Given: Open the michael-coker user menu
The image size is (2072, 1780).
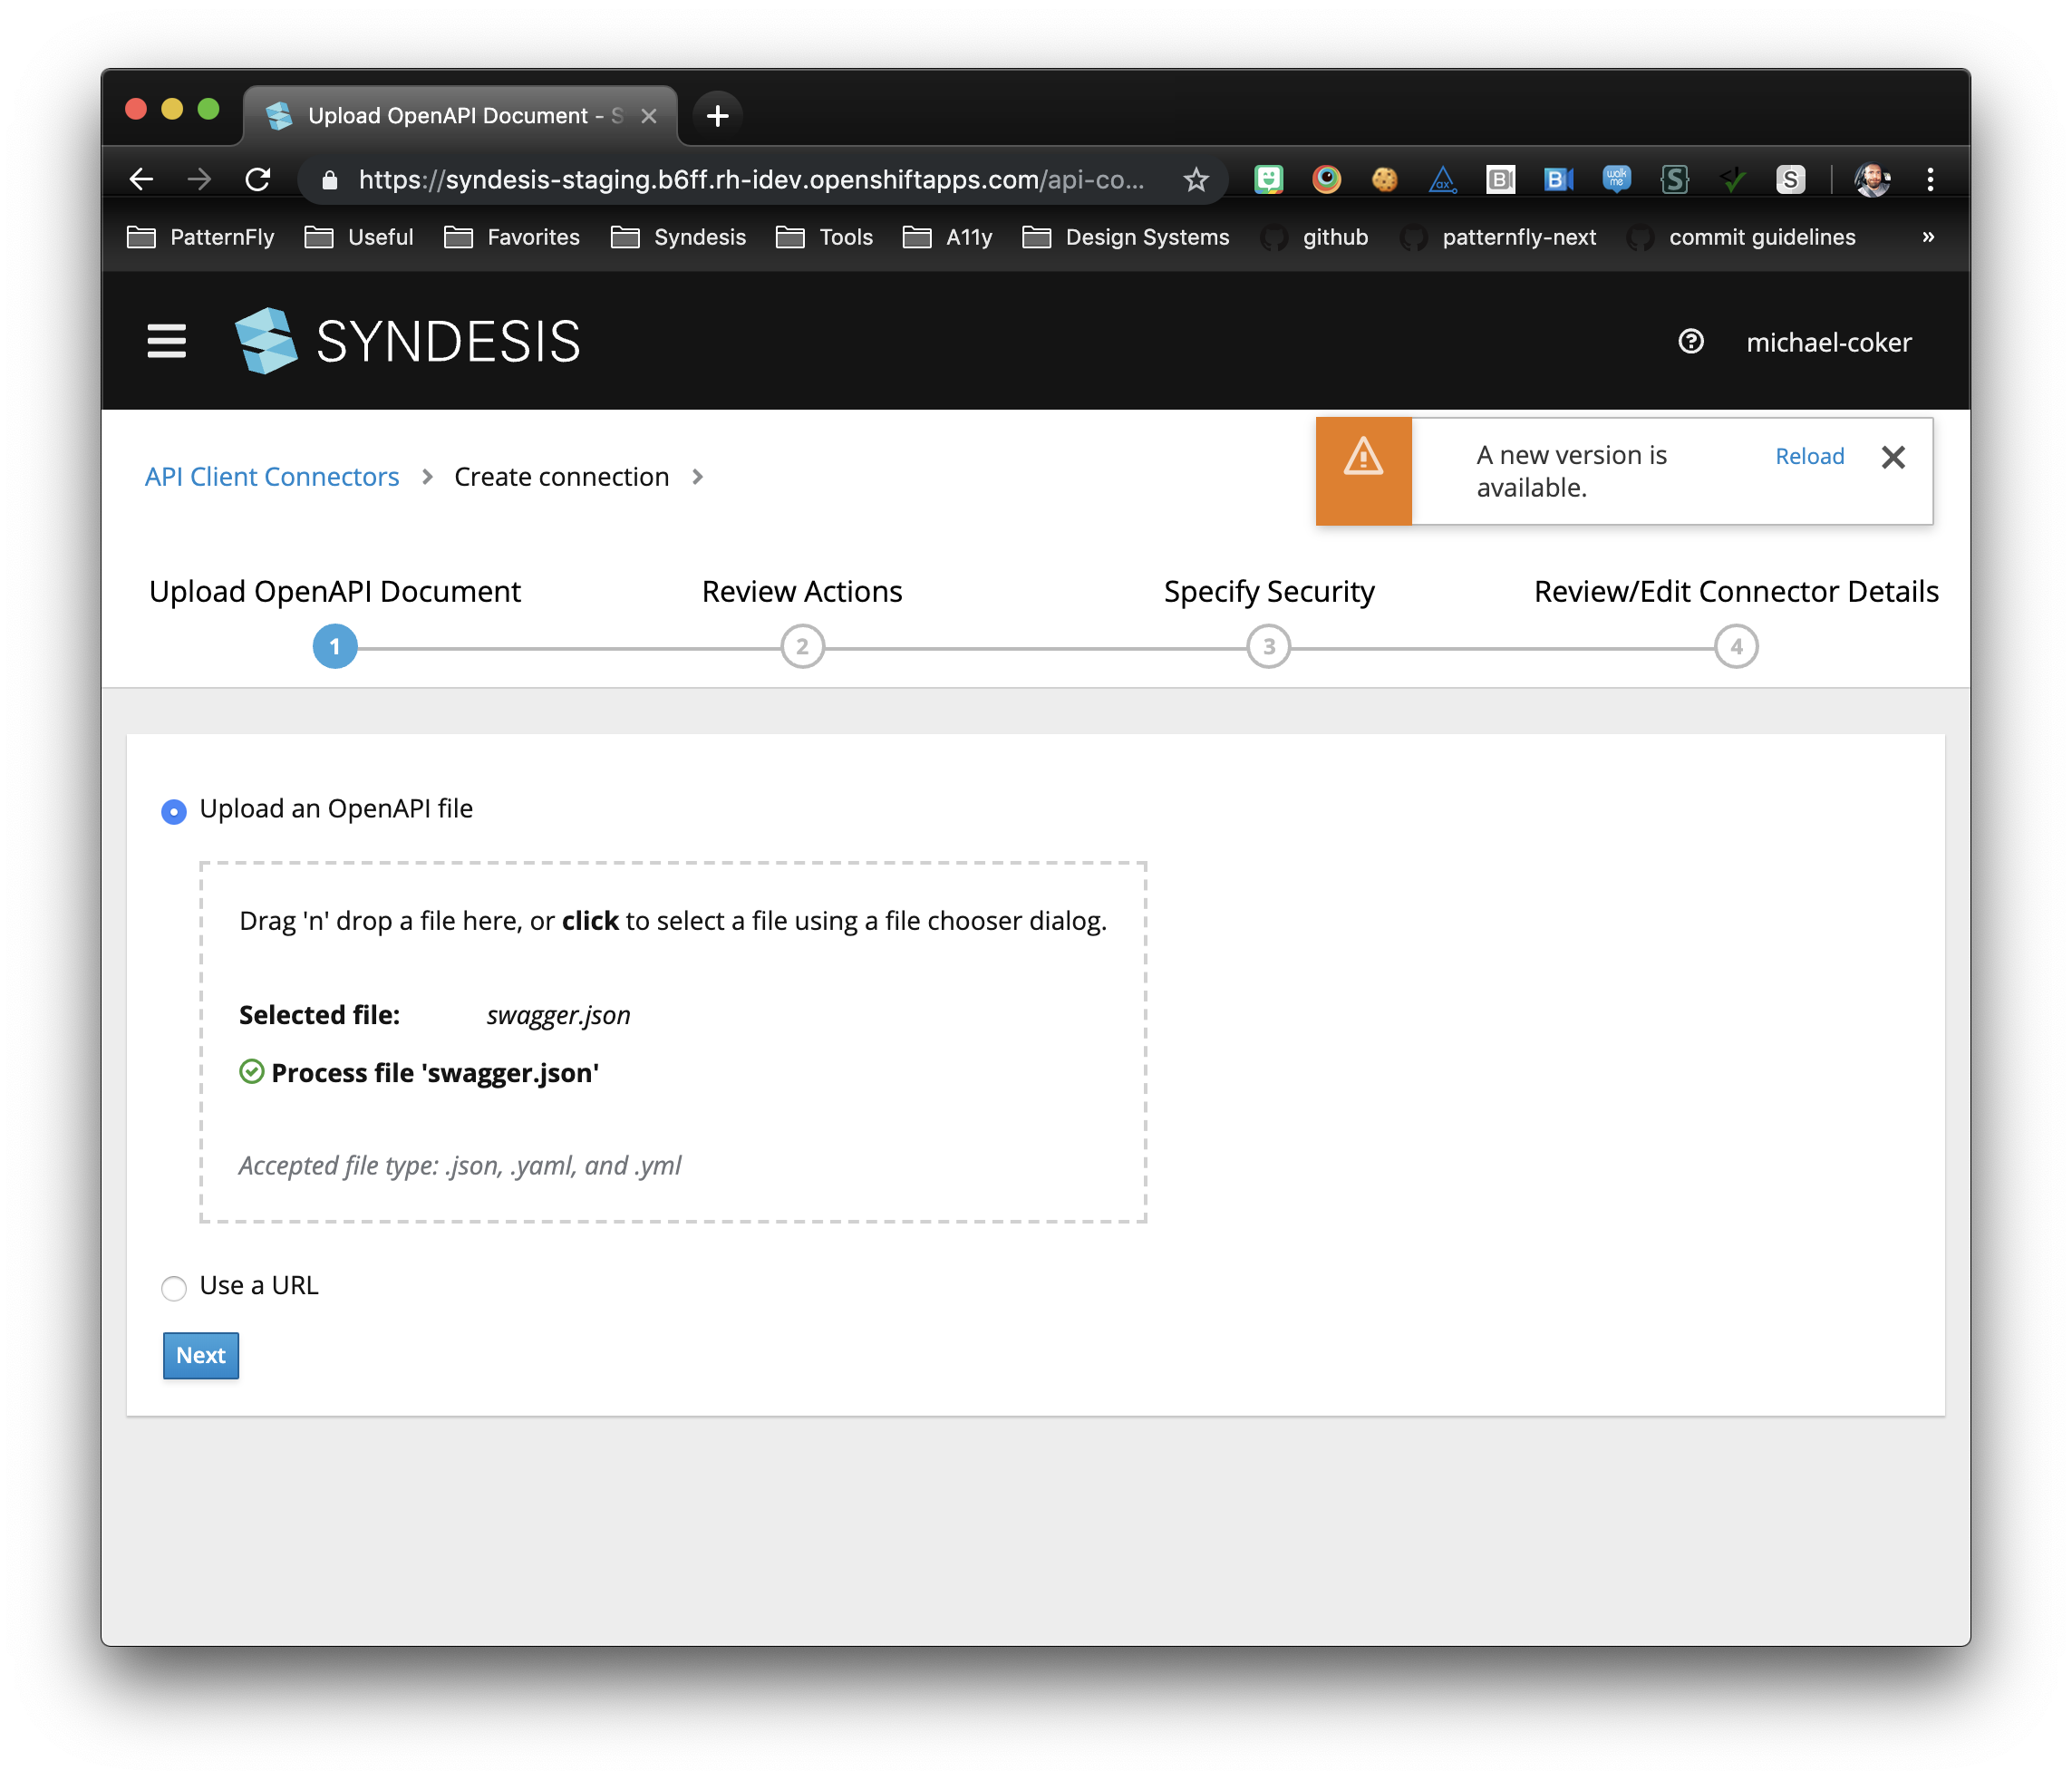Looking at the screenshot, I should [x=1828, y=343].
